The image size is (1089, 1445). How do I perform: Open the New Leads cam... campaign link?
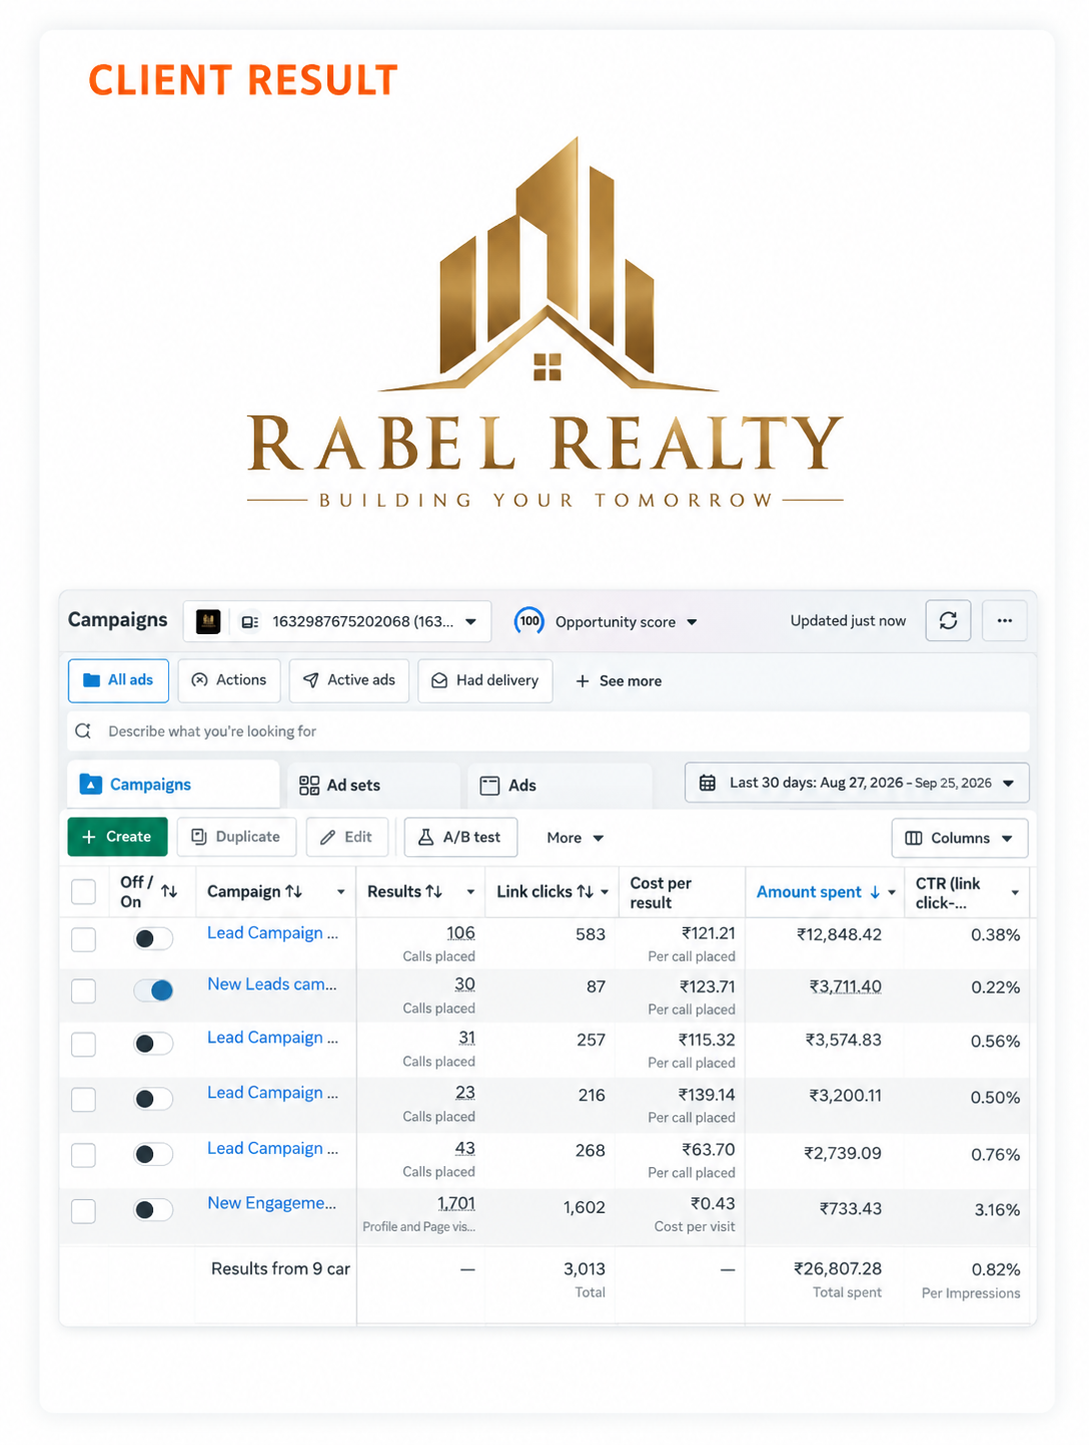click(x=272, y=984)
